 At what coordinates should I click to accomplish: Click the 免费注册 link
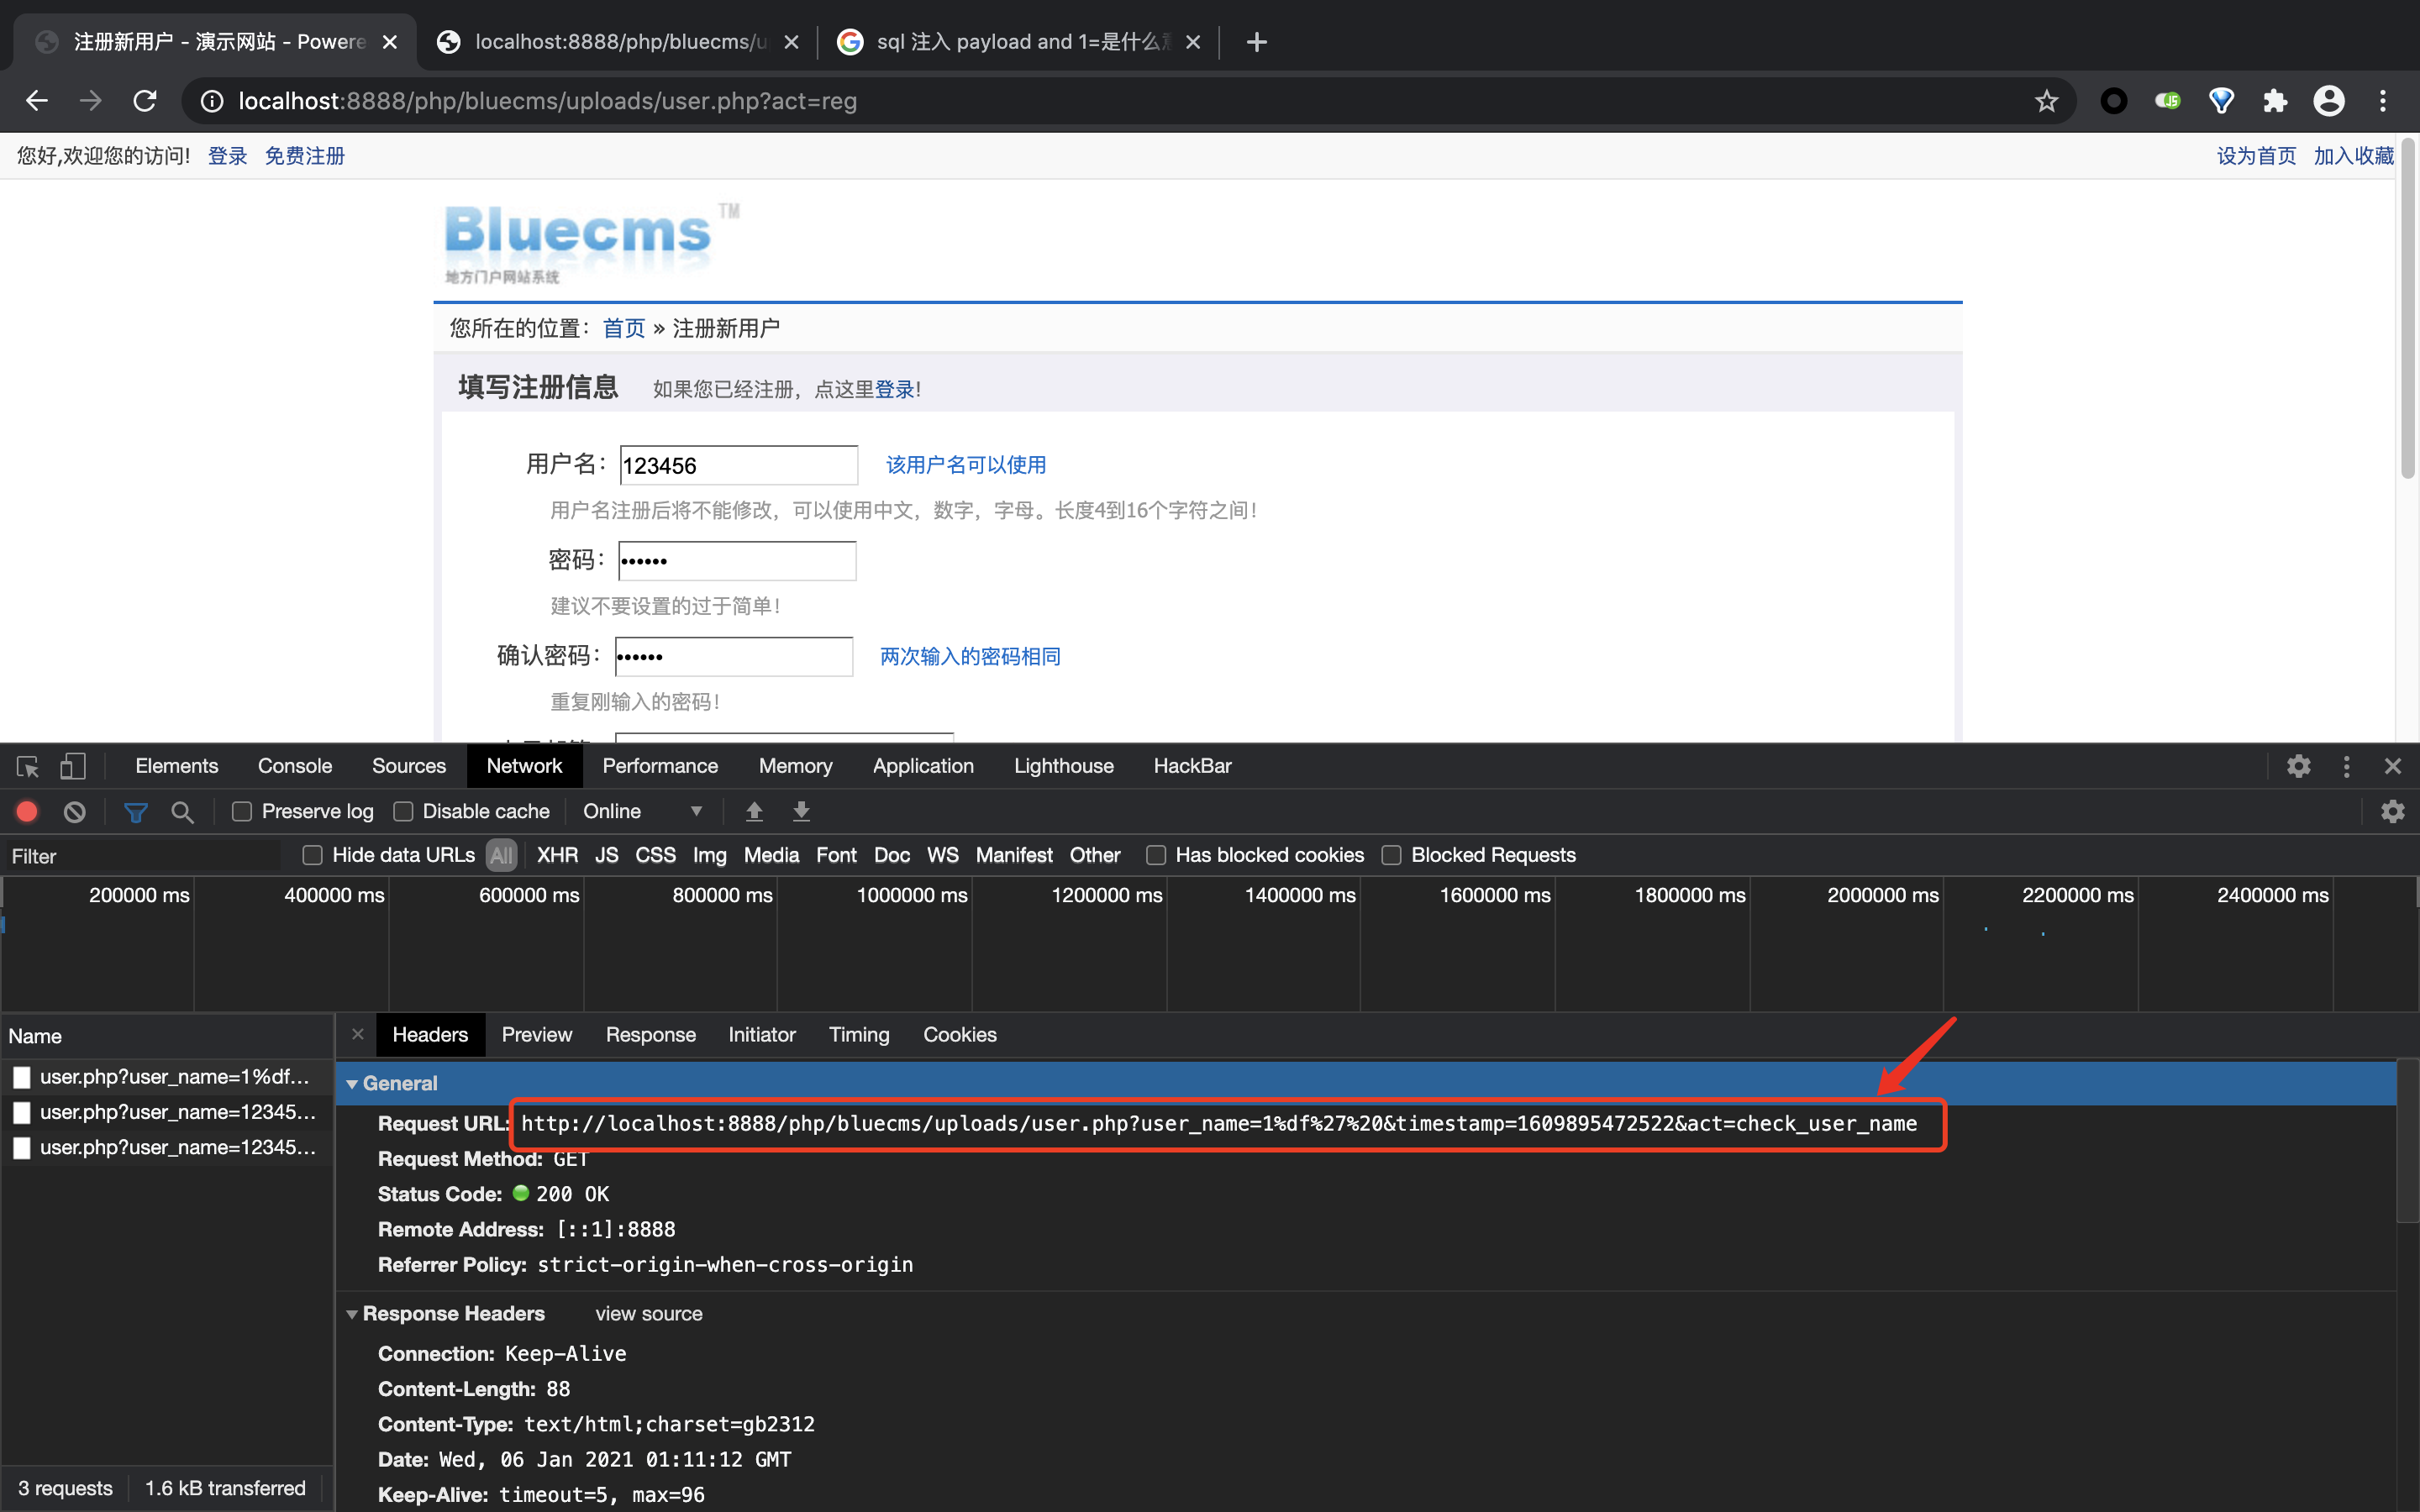tap(304, 156)
